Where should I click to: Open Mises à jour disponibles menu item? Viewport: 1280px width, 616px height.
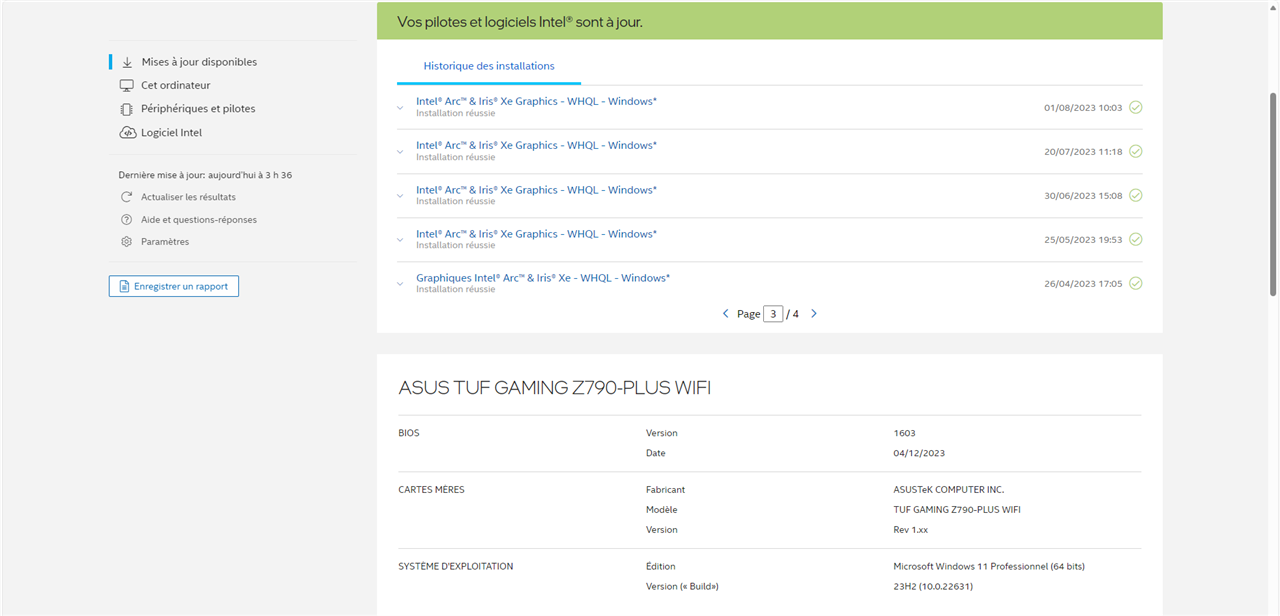point(199,62)
